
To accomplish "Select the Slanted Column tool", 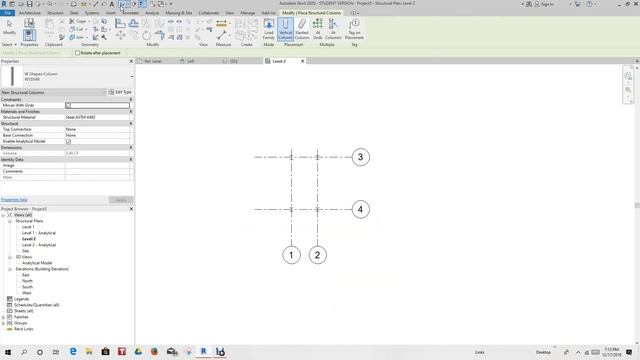I will [302, 29].
